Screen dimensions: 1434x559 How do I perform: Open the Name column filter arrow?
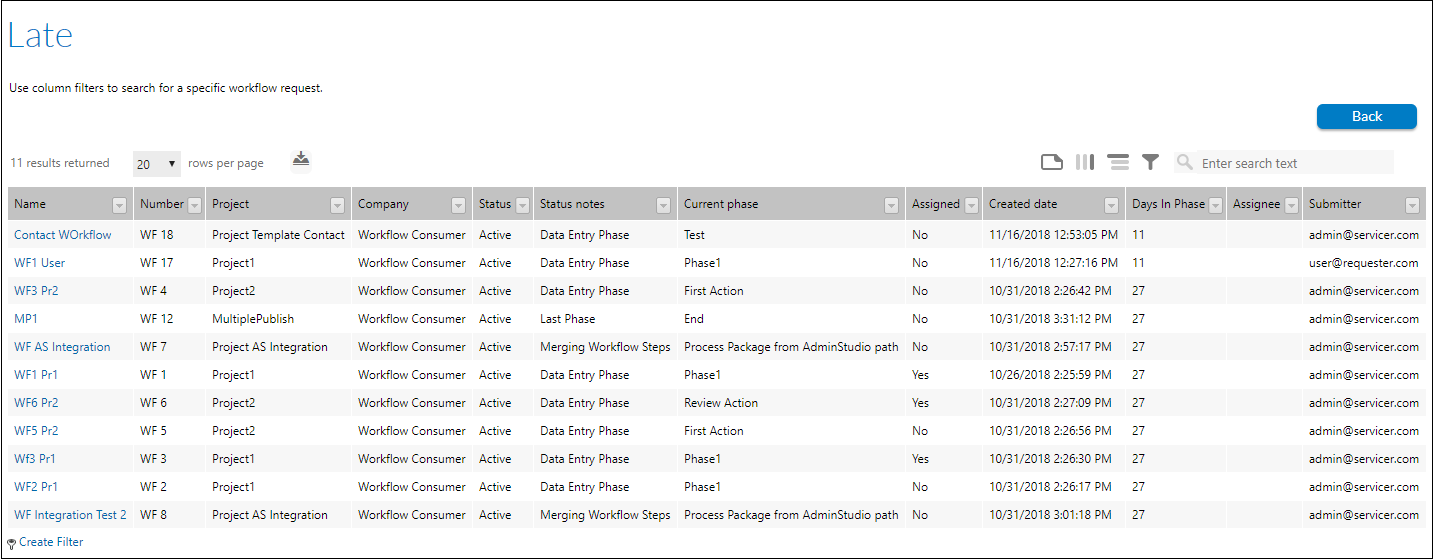click(120, 205)
